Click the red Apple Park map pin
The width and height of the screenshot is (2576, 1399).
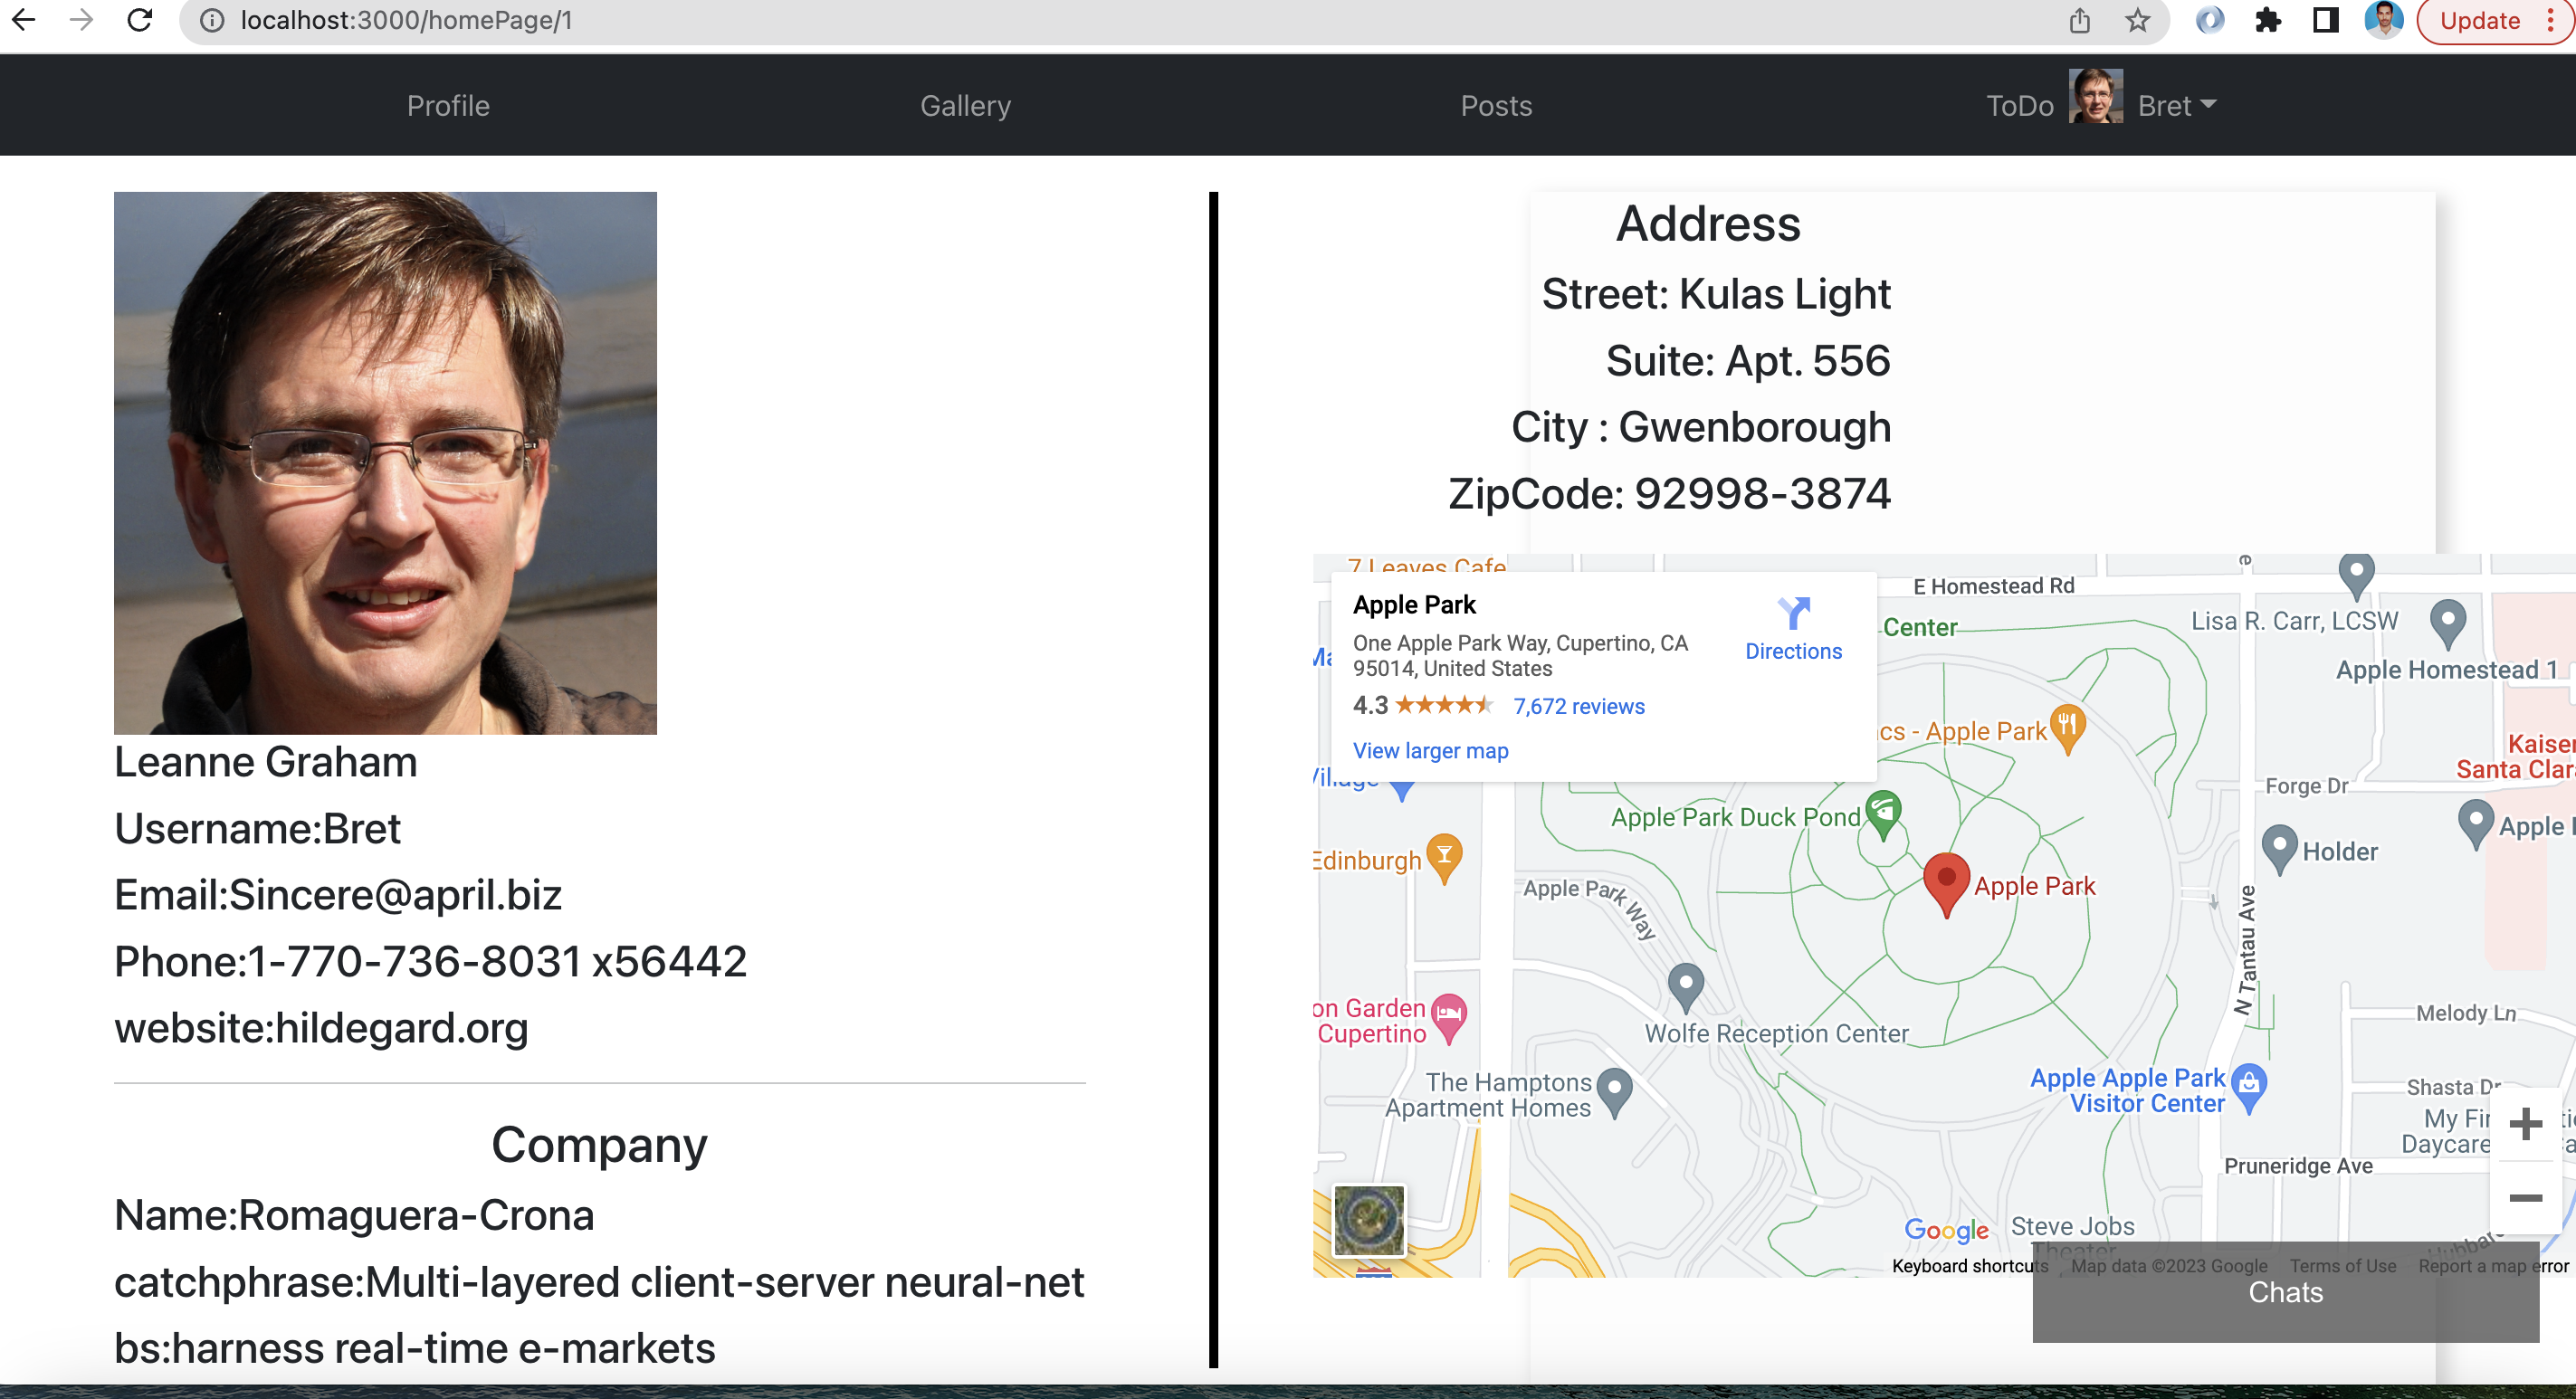coord(1945,881)
